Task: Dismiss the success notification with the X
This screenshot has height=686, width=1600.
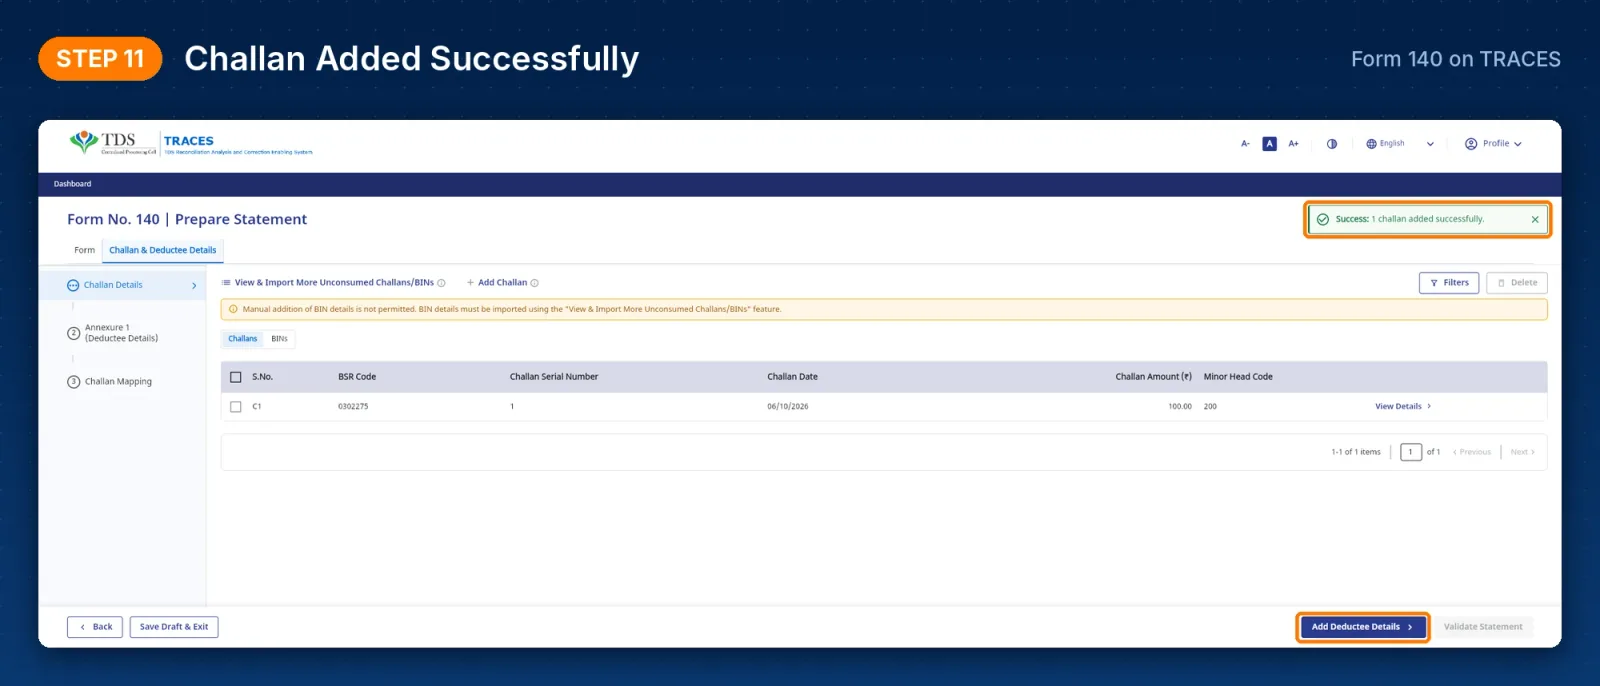Action: coord(1535,219)
